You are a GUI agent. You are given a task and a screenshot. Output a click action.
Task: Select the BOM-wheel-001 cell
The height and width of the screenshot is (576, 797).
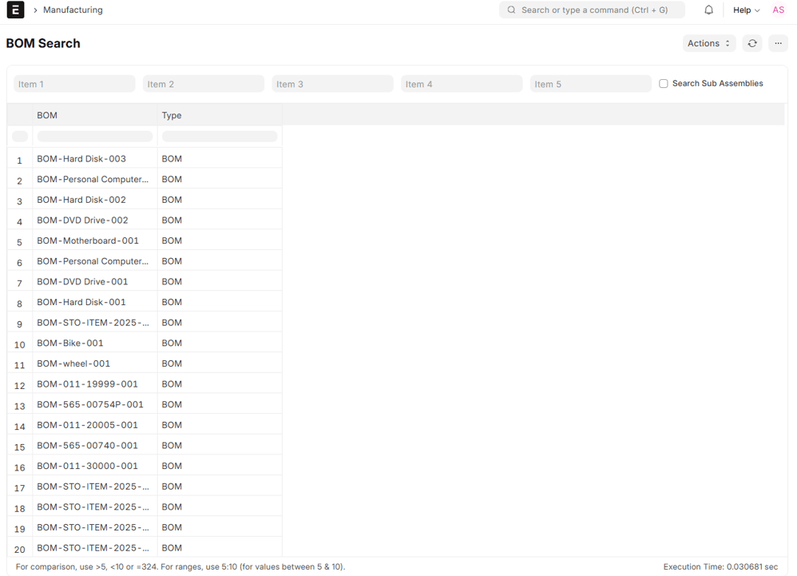[95, 363]
